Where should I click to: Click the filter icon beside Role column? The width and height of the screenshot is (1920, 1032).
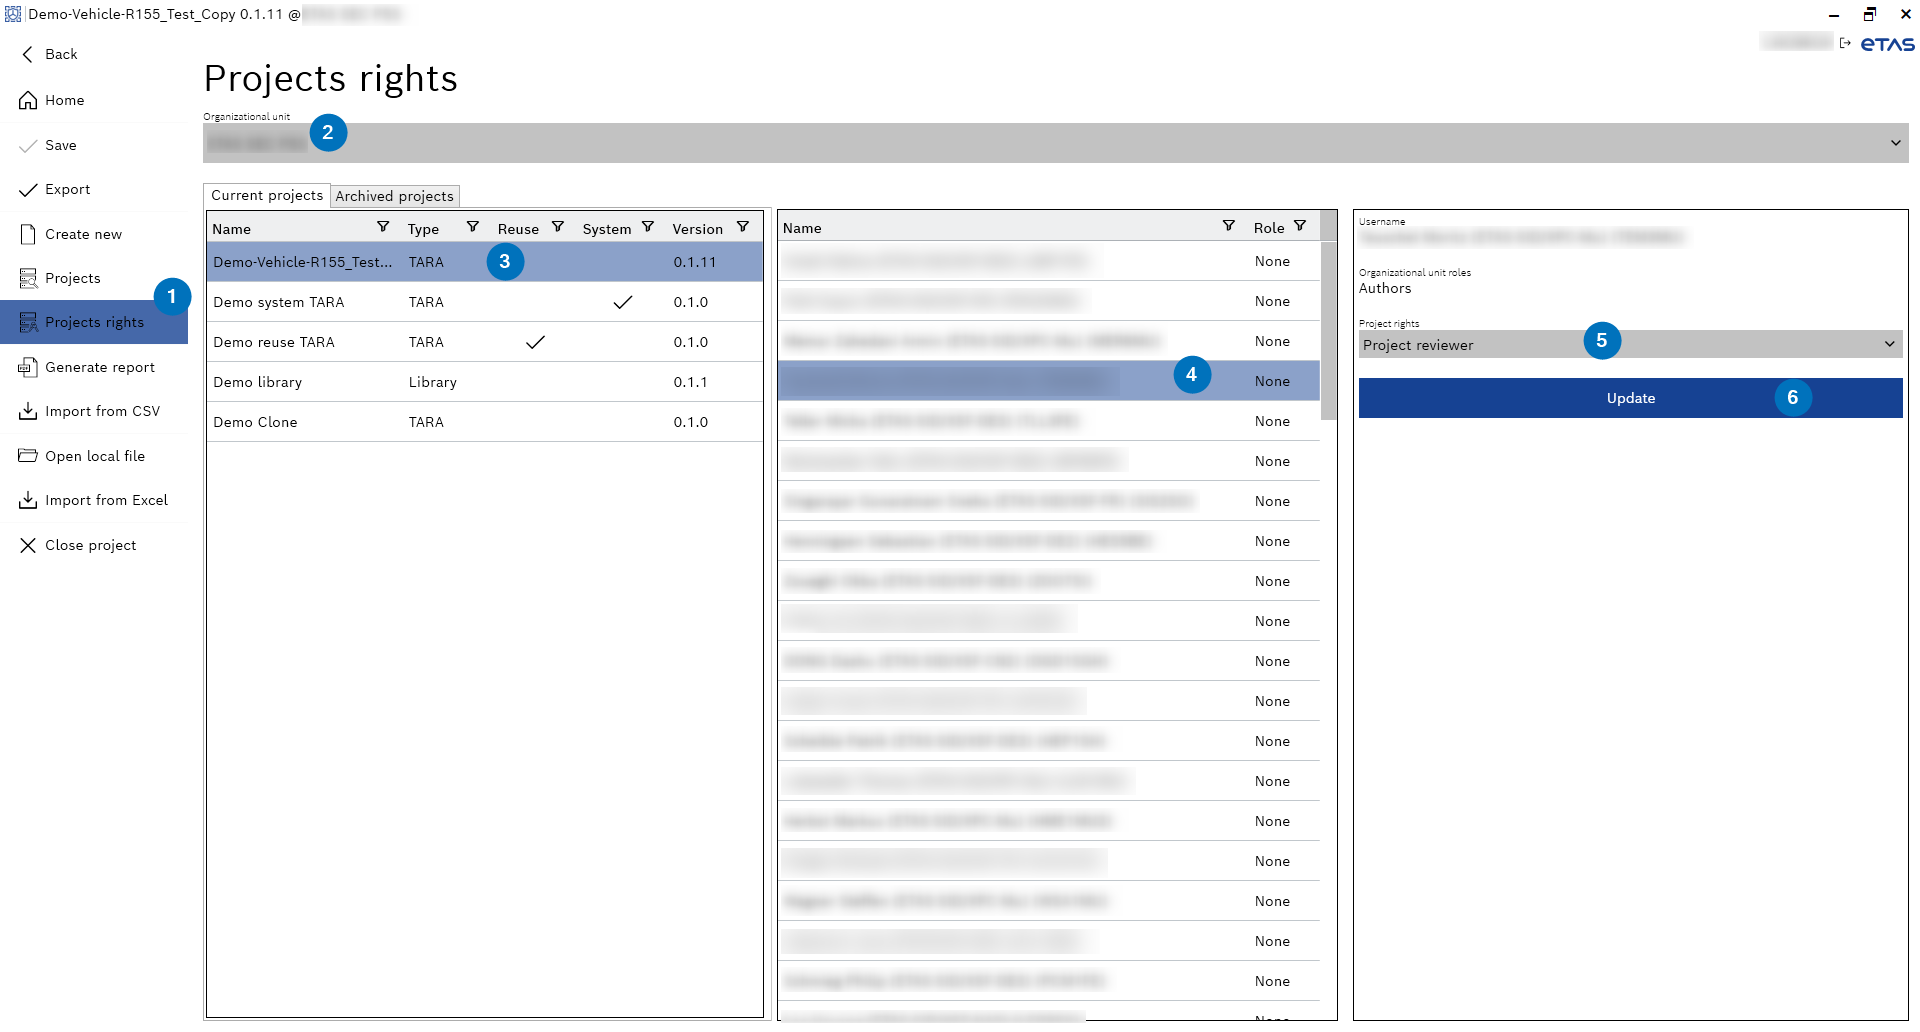coord(1300,226)
